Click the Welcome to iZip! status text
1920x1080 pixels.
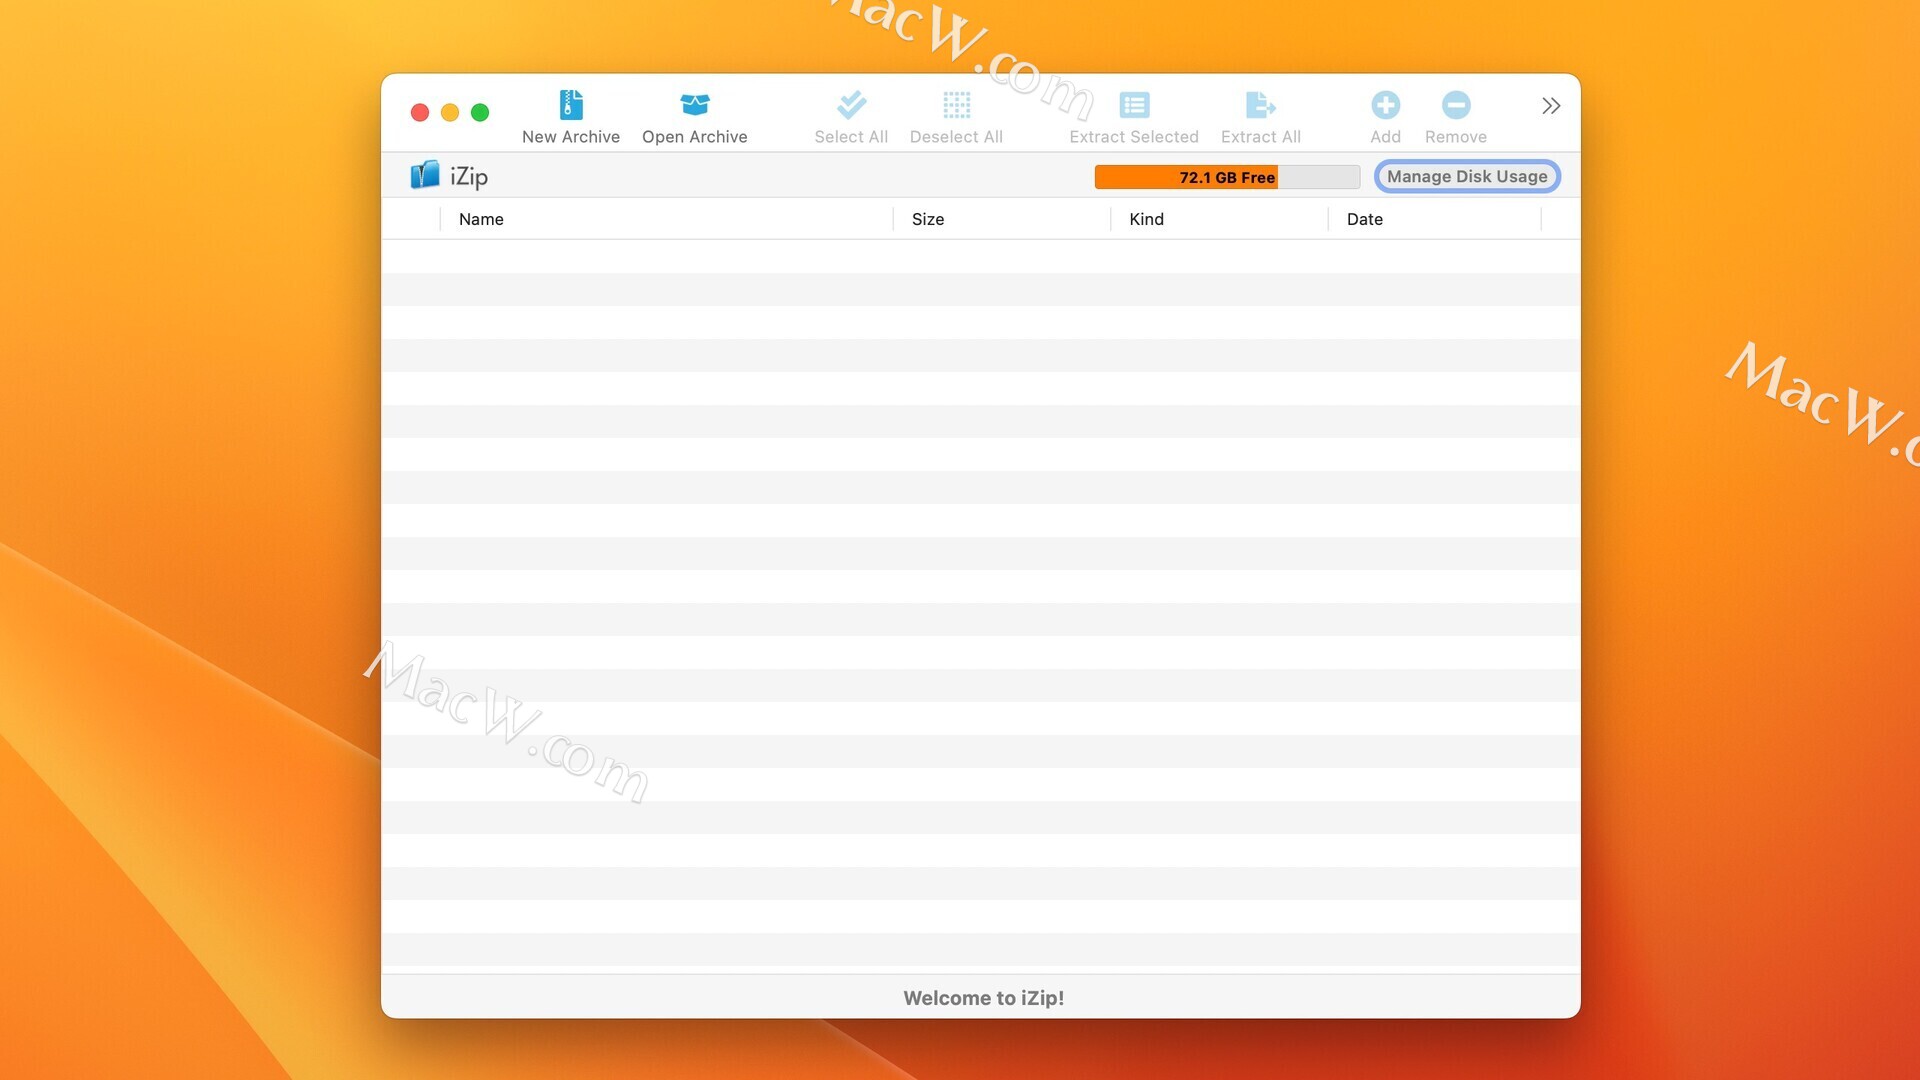[x=983, y=998]
